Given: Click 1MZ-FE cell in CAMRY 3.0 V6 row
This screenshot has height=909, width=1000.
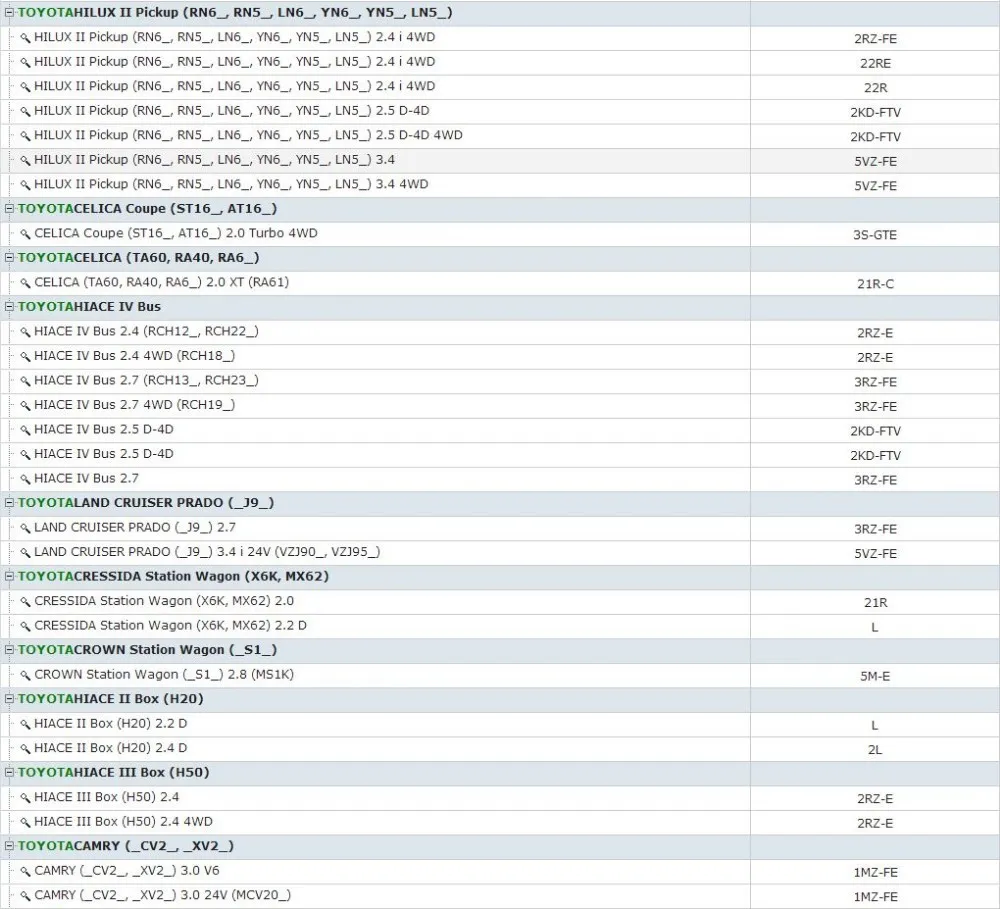Looking at the screenshot, I should pyautogui.click(x=875, y=872).
